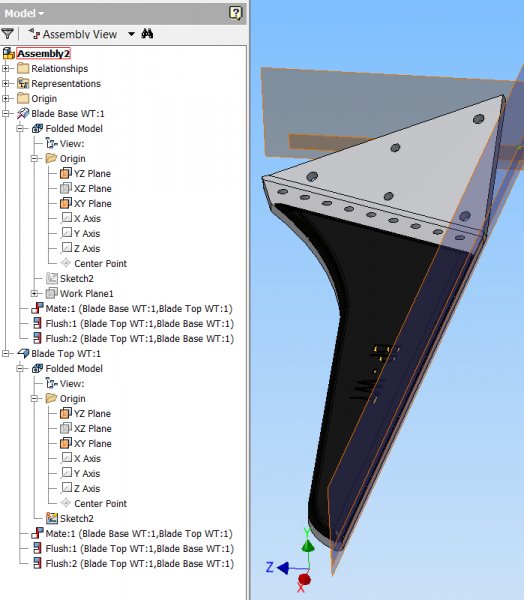Screen dimensions: 524x600
Task: Click the Mate:1 constraint icon under Blade Base
Action: click(37, 308)
